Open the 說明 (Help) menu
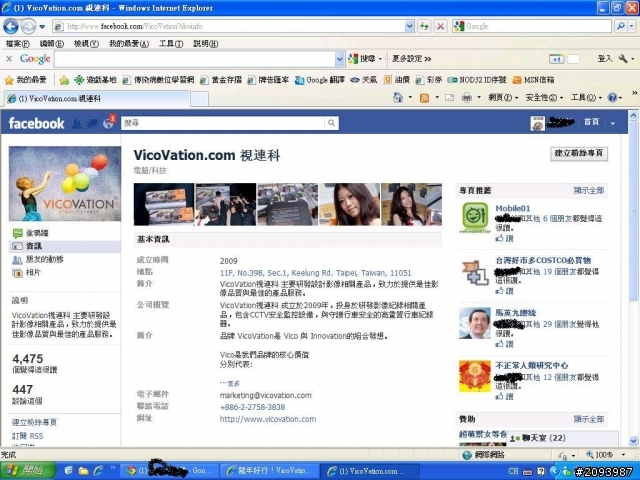Screen dimensions: 640x480 tap(206, 43)
